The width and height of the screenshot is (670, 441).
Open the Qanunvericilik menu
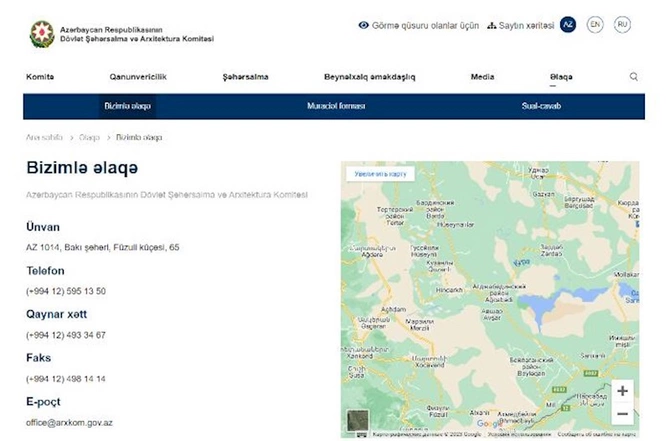click(138, 77)
